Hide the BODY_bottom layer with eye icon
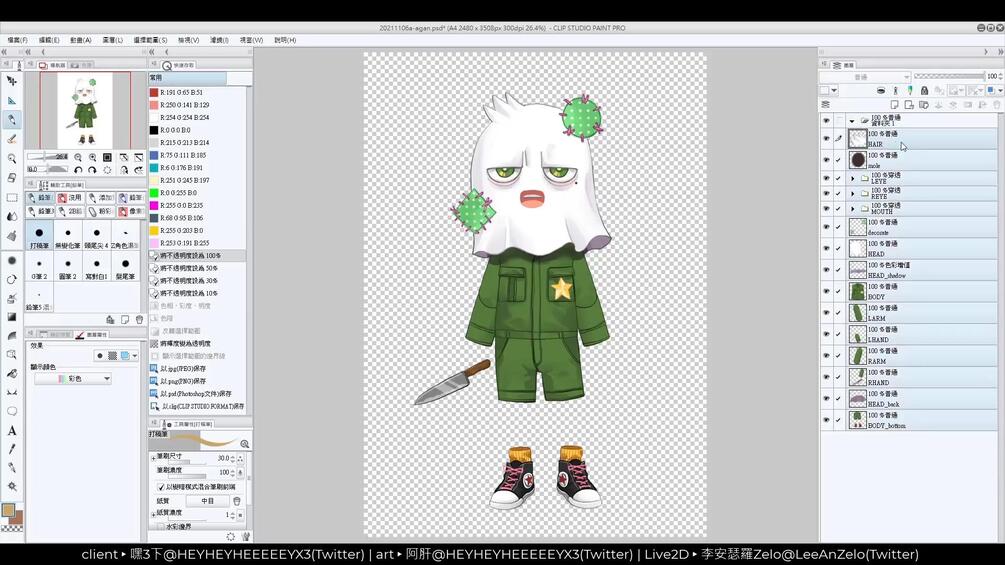1005x565 pixels. click(x=826, y=420)
